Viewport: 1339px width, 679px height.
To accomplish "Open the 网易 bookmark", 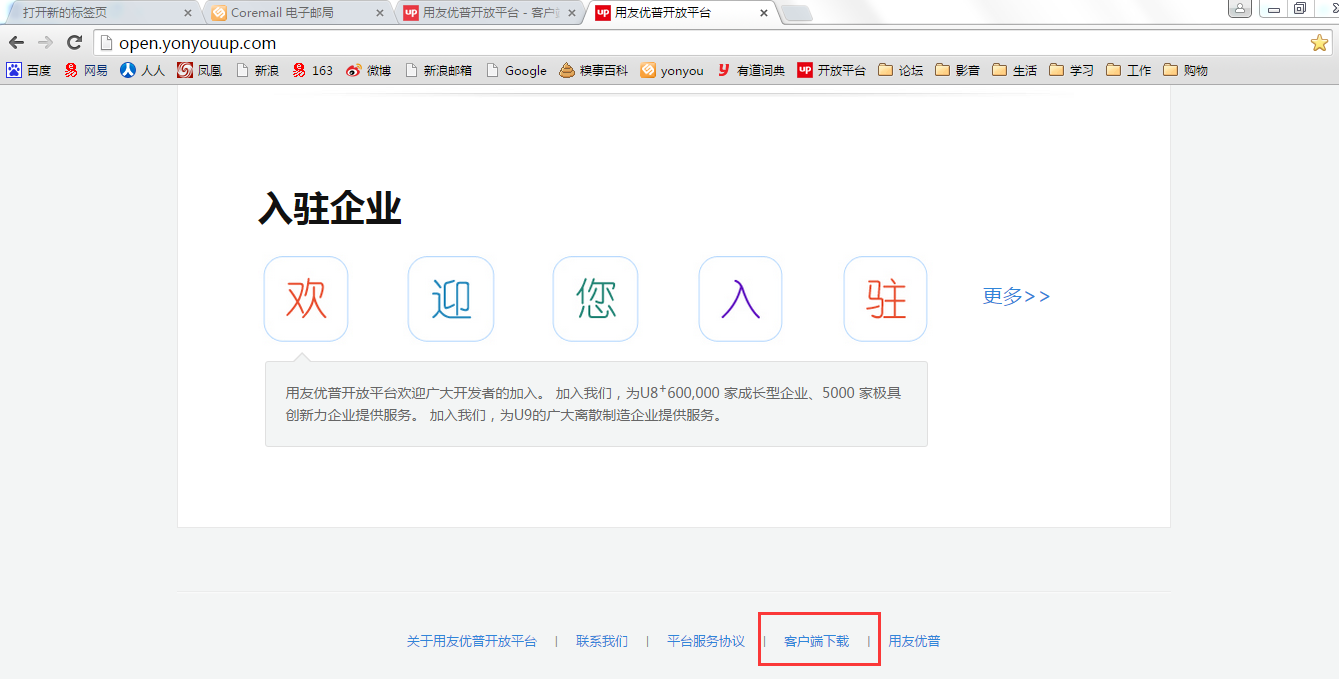I will pos(86,70).
